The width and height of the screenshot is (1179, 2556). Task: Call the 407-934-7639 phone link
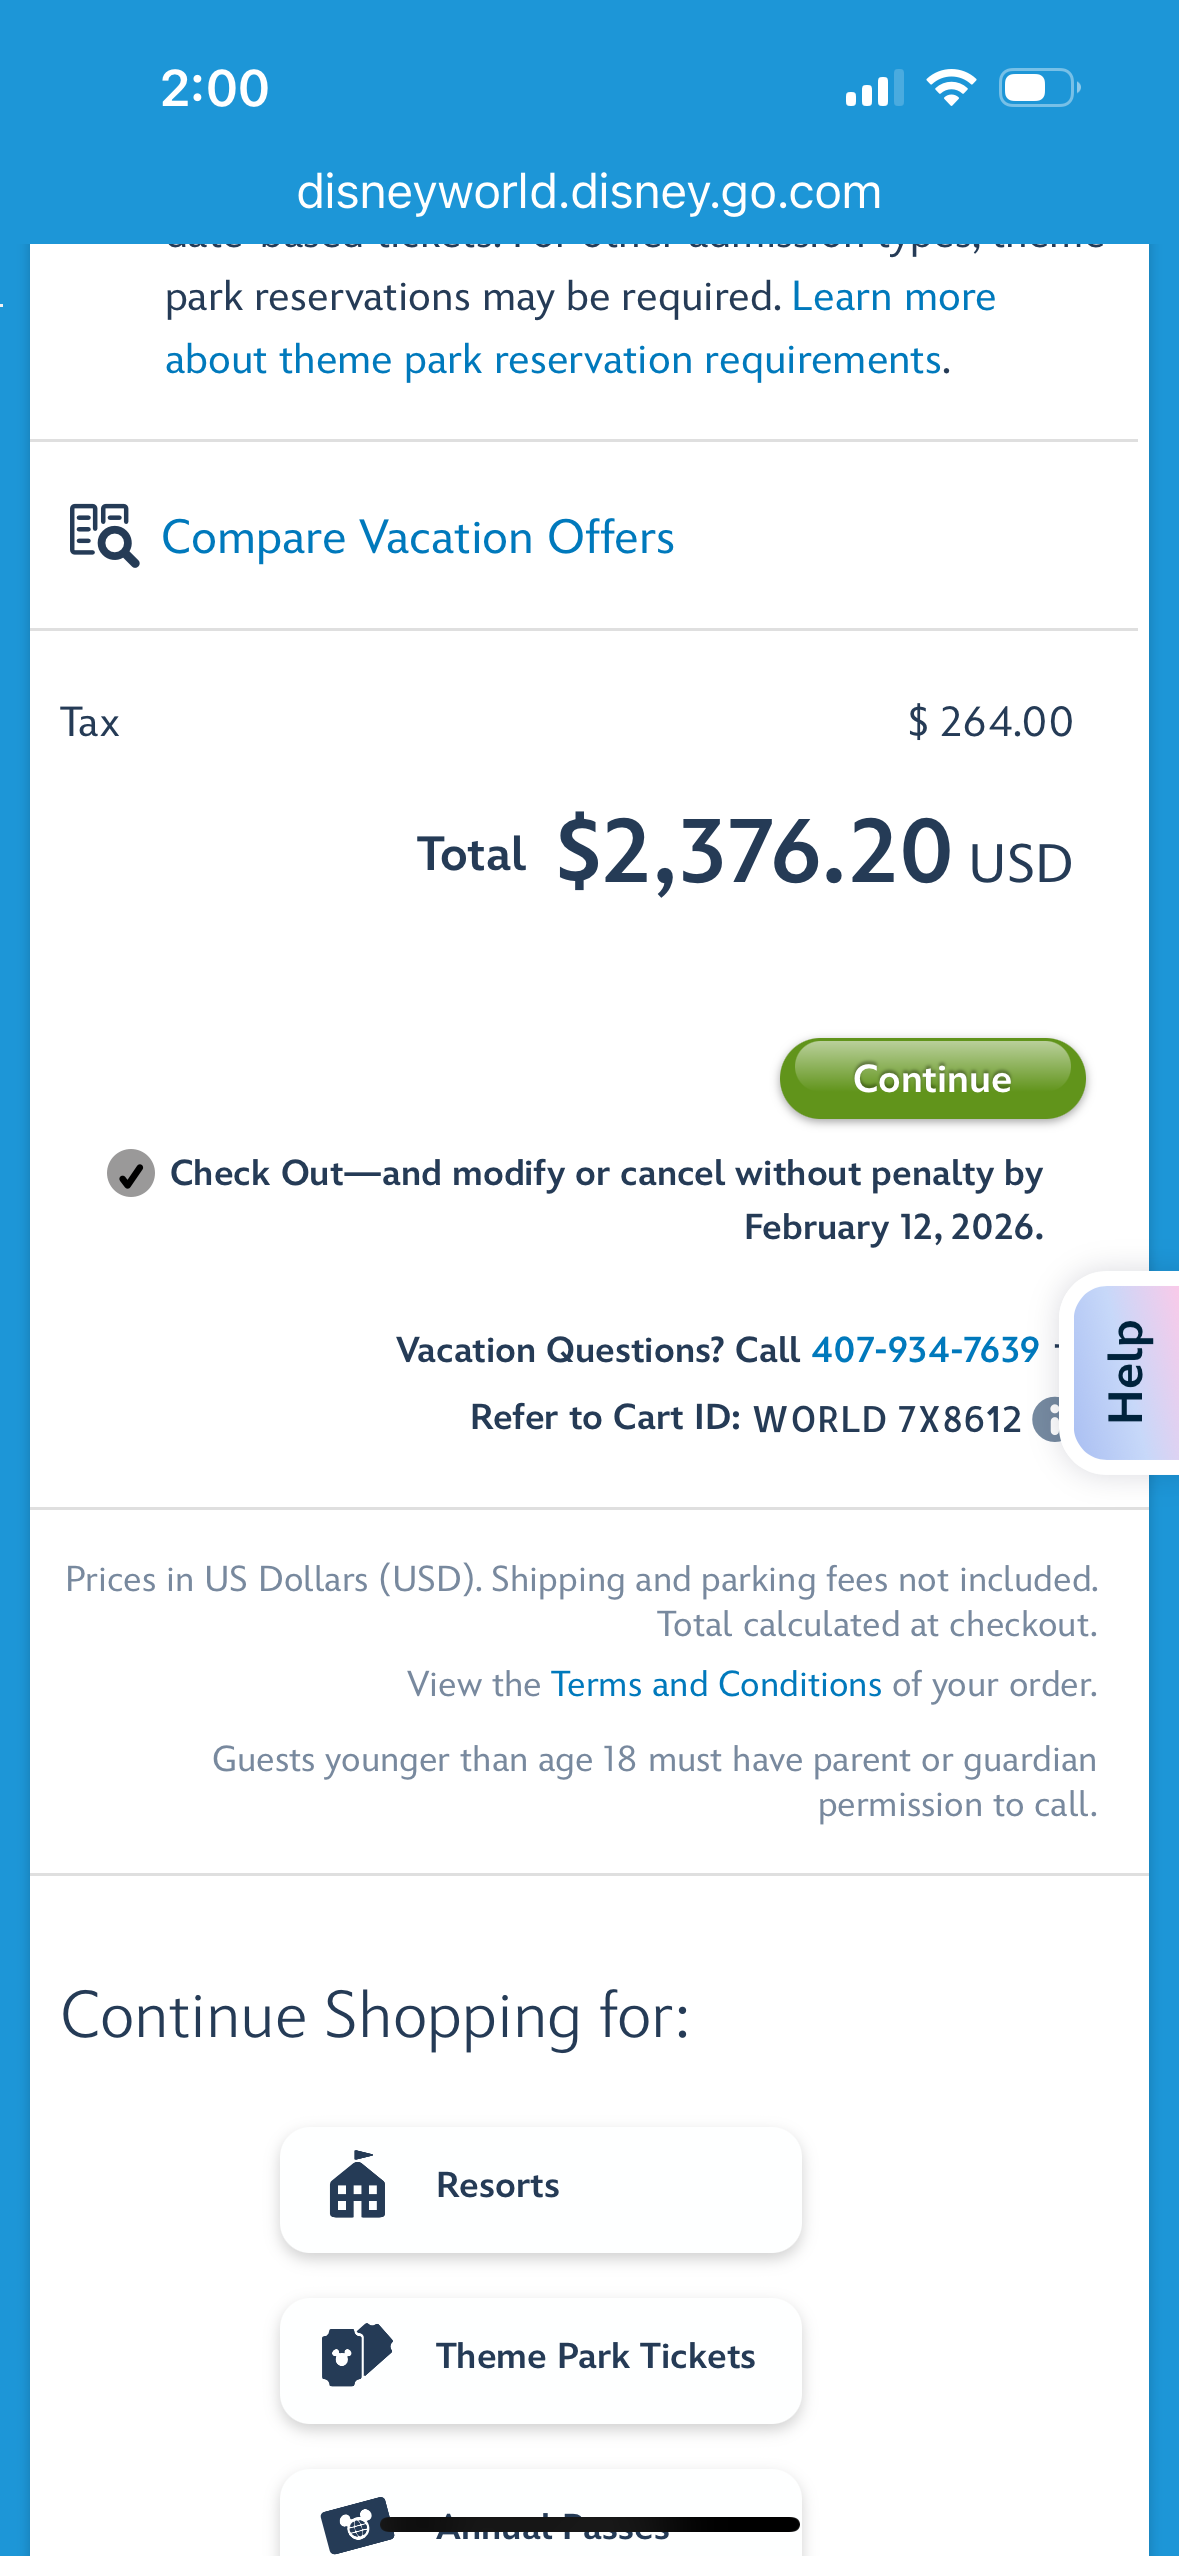coord(925,1350)
